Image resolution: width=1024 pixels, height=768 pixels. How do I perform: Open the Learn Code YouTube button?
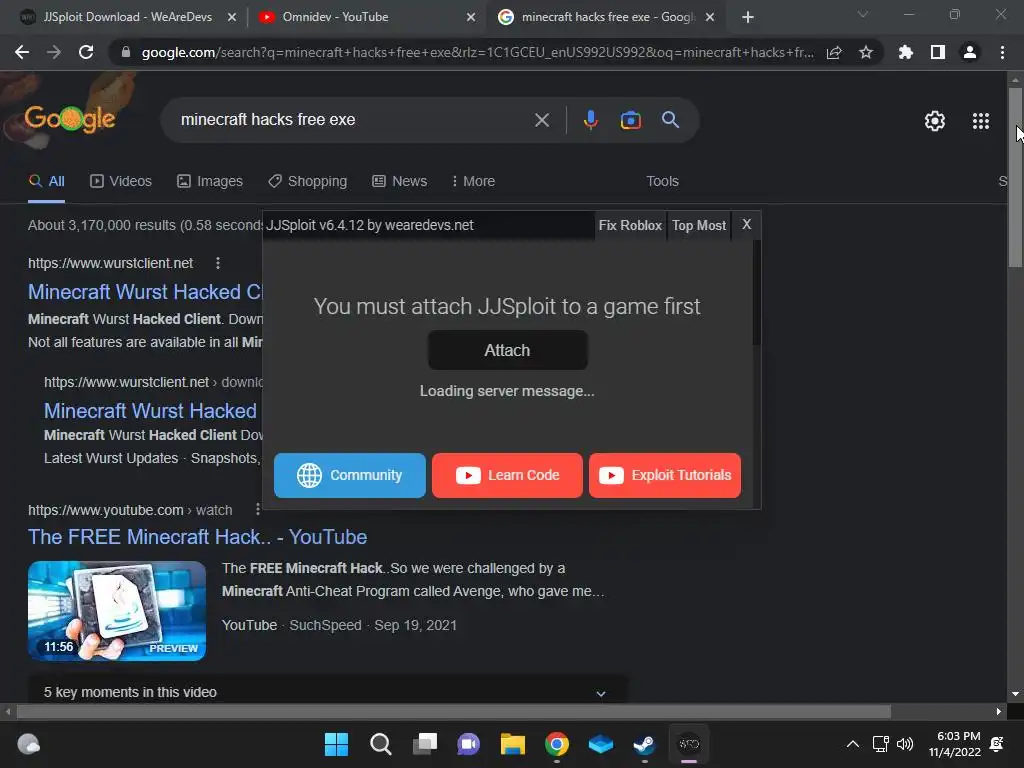[507, 475]
